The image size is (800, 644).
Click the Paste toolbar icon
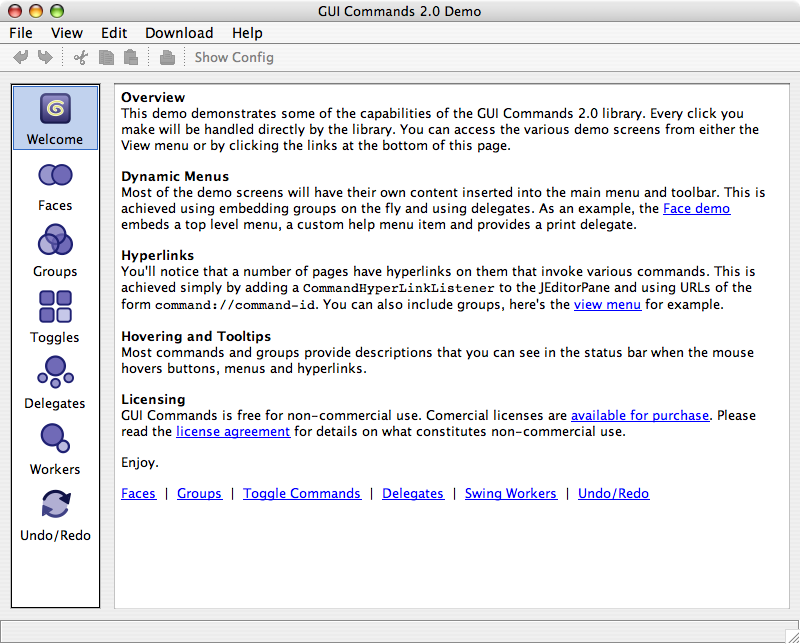click(130, 57)
